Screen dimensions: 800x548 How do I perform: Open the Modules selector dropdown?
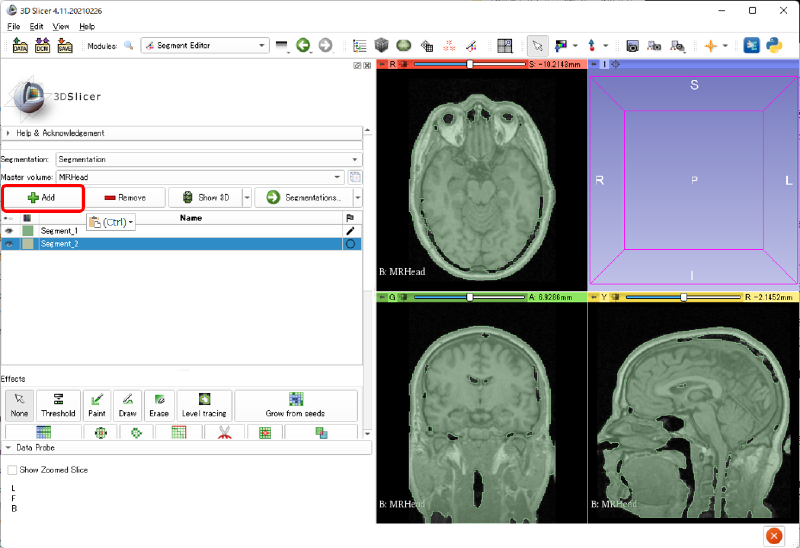pyautogui.click(x=205, y=45)
